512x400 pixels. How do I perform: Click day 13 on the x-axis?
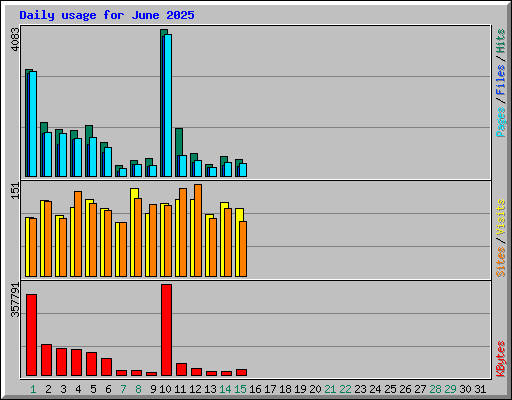[x=210, y=389]
